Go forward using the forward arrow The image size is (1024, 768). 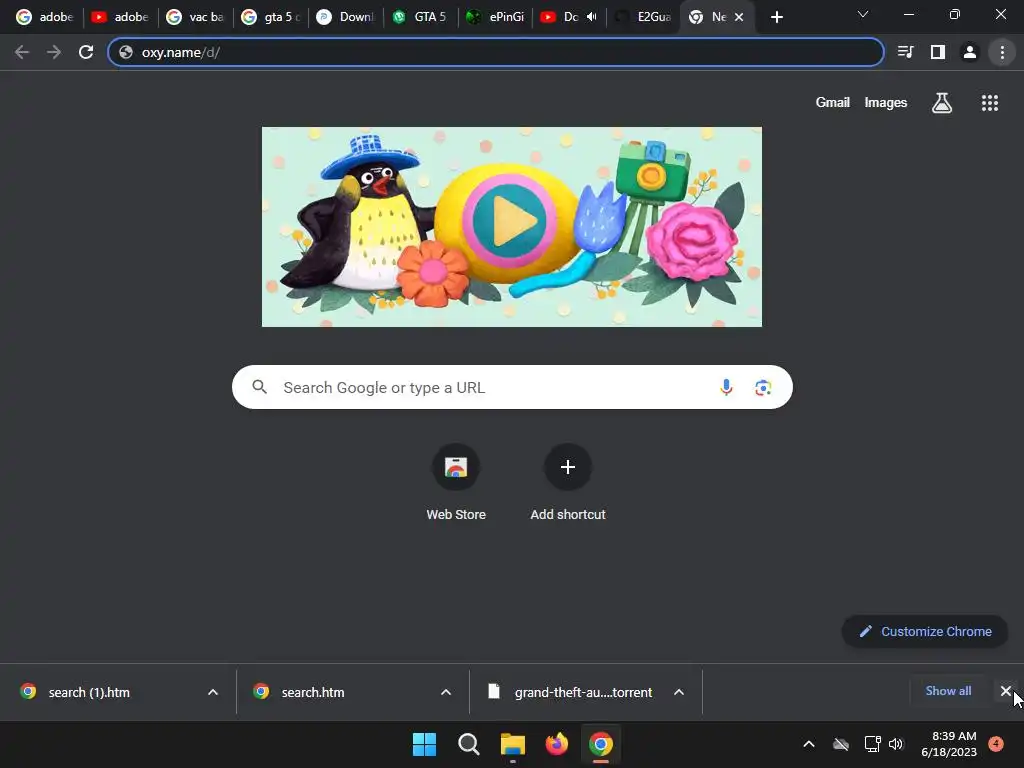click(x=54, y=52)
